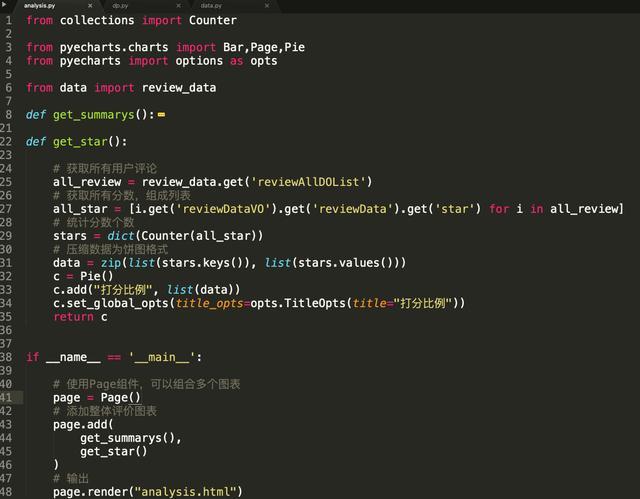Screen dimensions: 640x499
Task: Click the 'reviewDataVO' string on line 27
Action: 223,209
